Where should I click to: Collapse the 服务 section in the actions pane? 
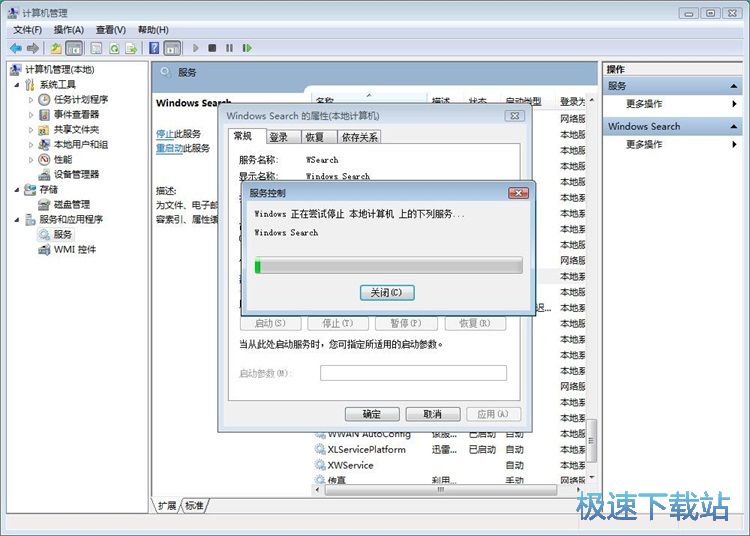pos(733,86)
